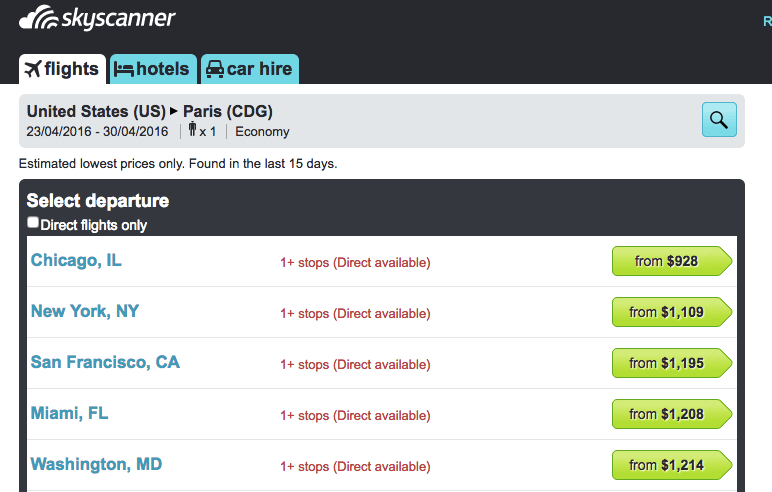The image size is (772, 492).
Task: Pick Miami, FL as departure
Action: pos(69,413)
